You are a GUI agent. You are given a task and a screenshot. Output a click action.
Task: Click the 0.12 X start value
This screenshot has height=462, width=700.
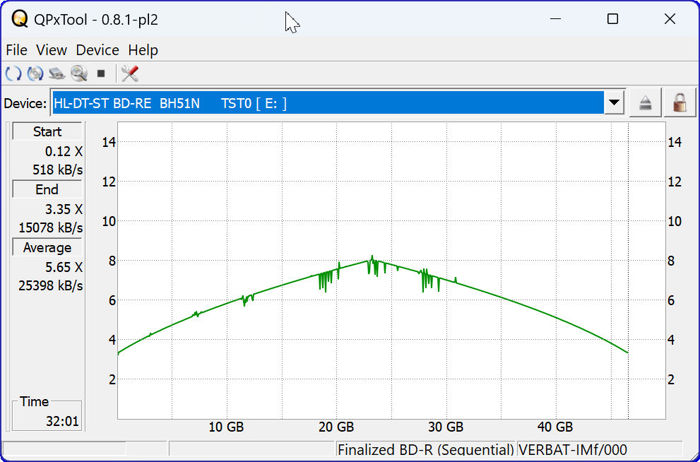click(64, 152)
